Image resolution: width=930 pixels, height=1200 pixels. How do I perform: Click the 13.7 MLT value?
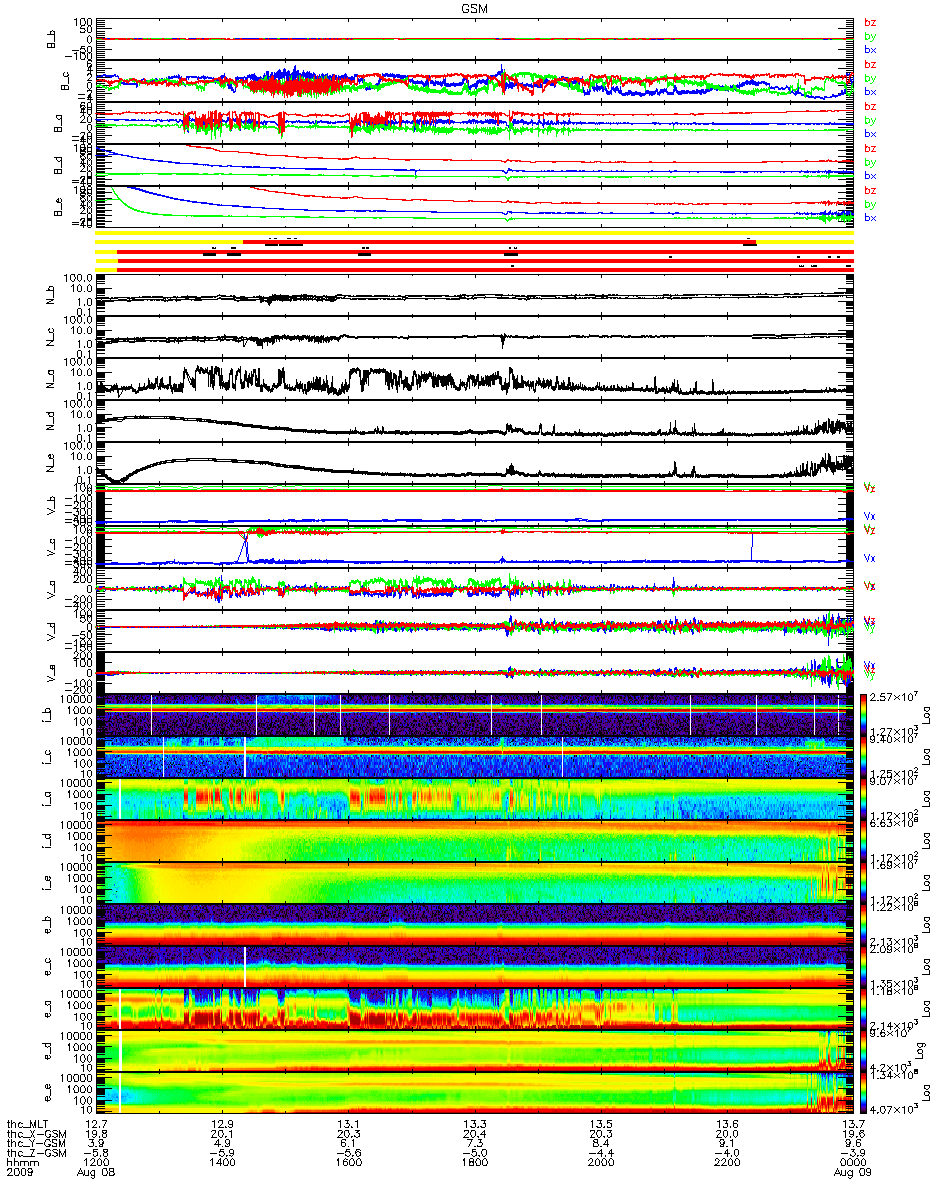[852, 1125]
